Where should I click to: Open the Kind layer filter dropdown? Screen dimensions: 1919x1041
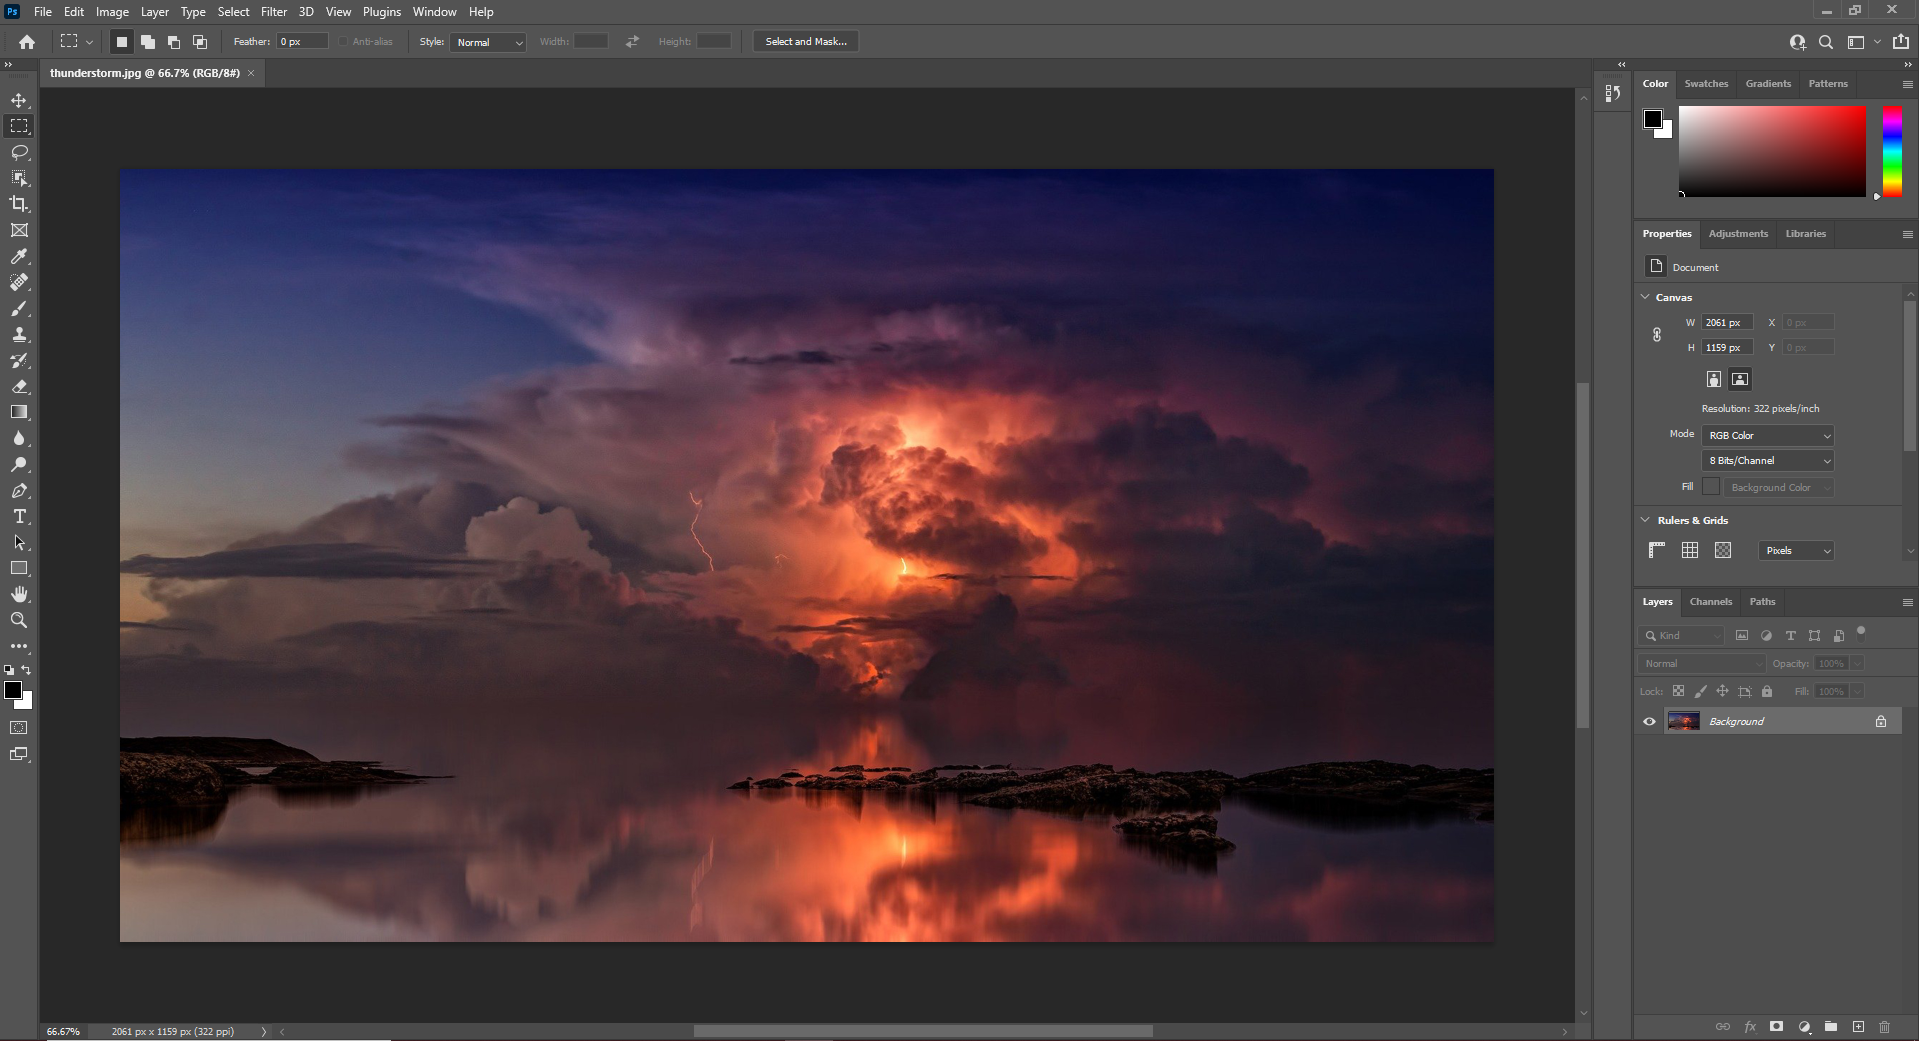(x=1682, y=635)
